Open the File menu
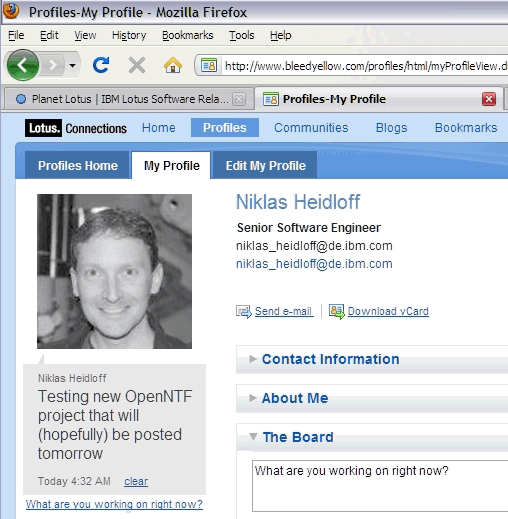Viewport: 508px width, 519px height. pos(16,35)
